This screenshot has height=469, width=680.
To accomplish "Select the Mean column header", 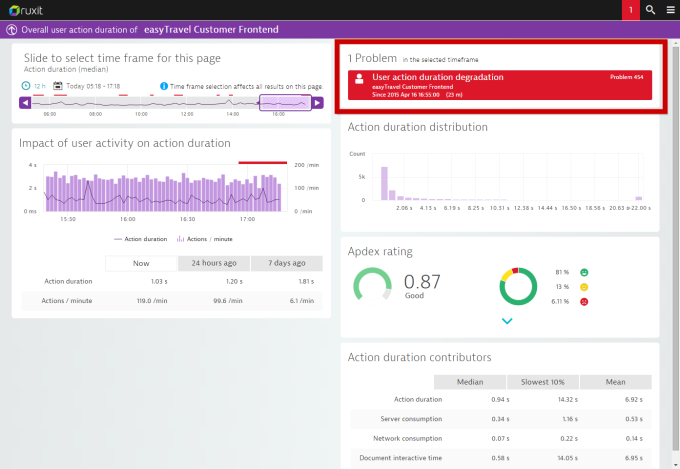I will click(615, 382).
